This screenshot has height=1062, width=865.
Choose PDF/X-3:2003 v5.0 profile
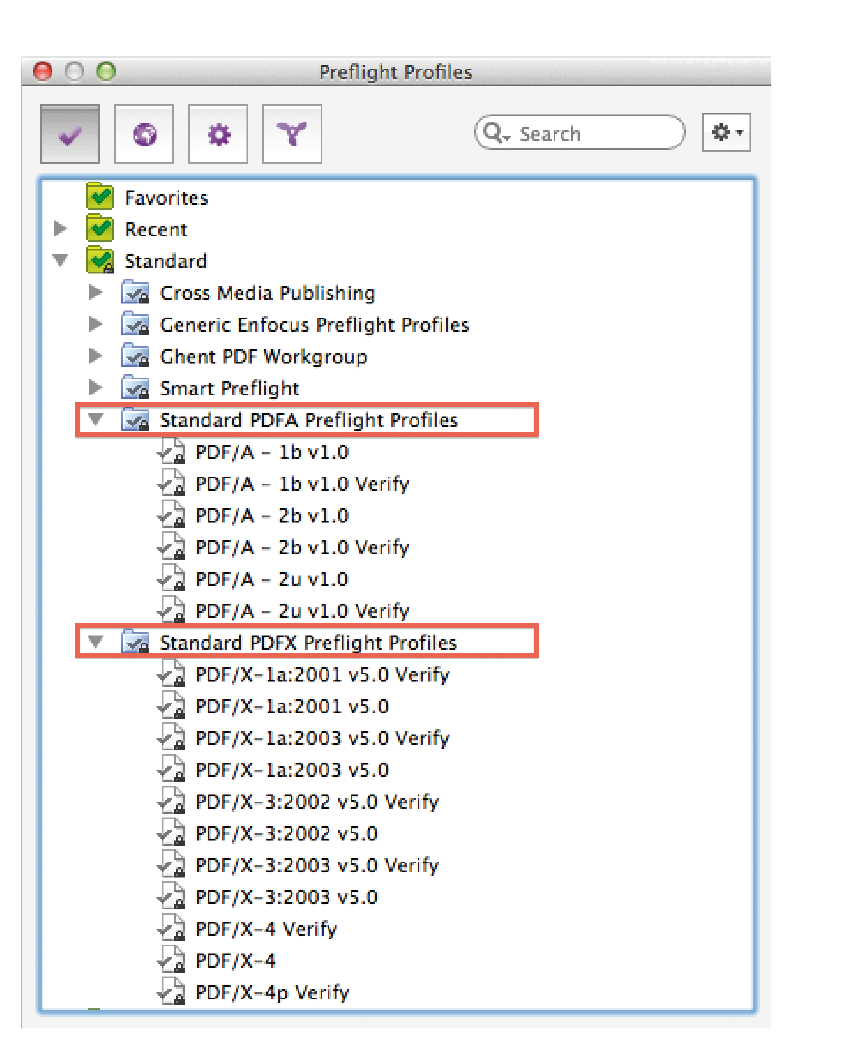(287, 897)
